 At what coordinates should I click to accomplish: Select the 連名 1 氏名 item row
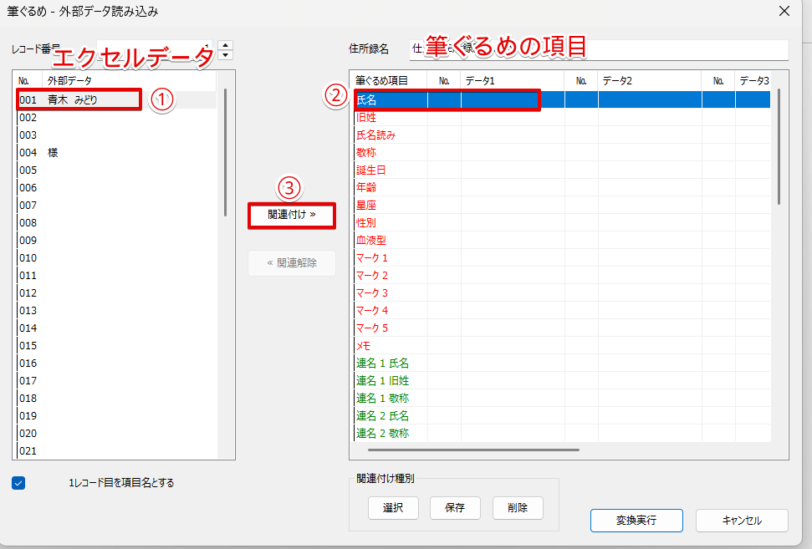point(562,363)
